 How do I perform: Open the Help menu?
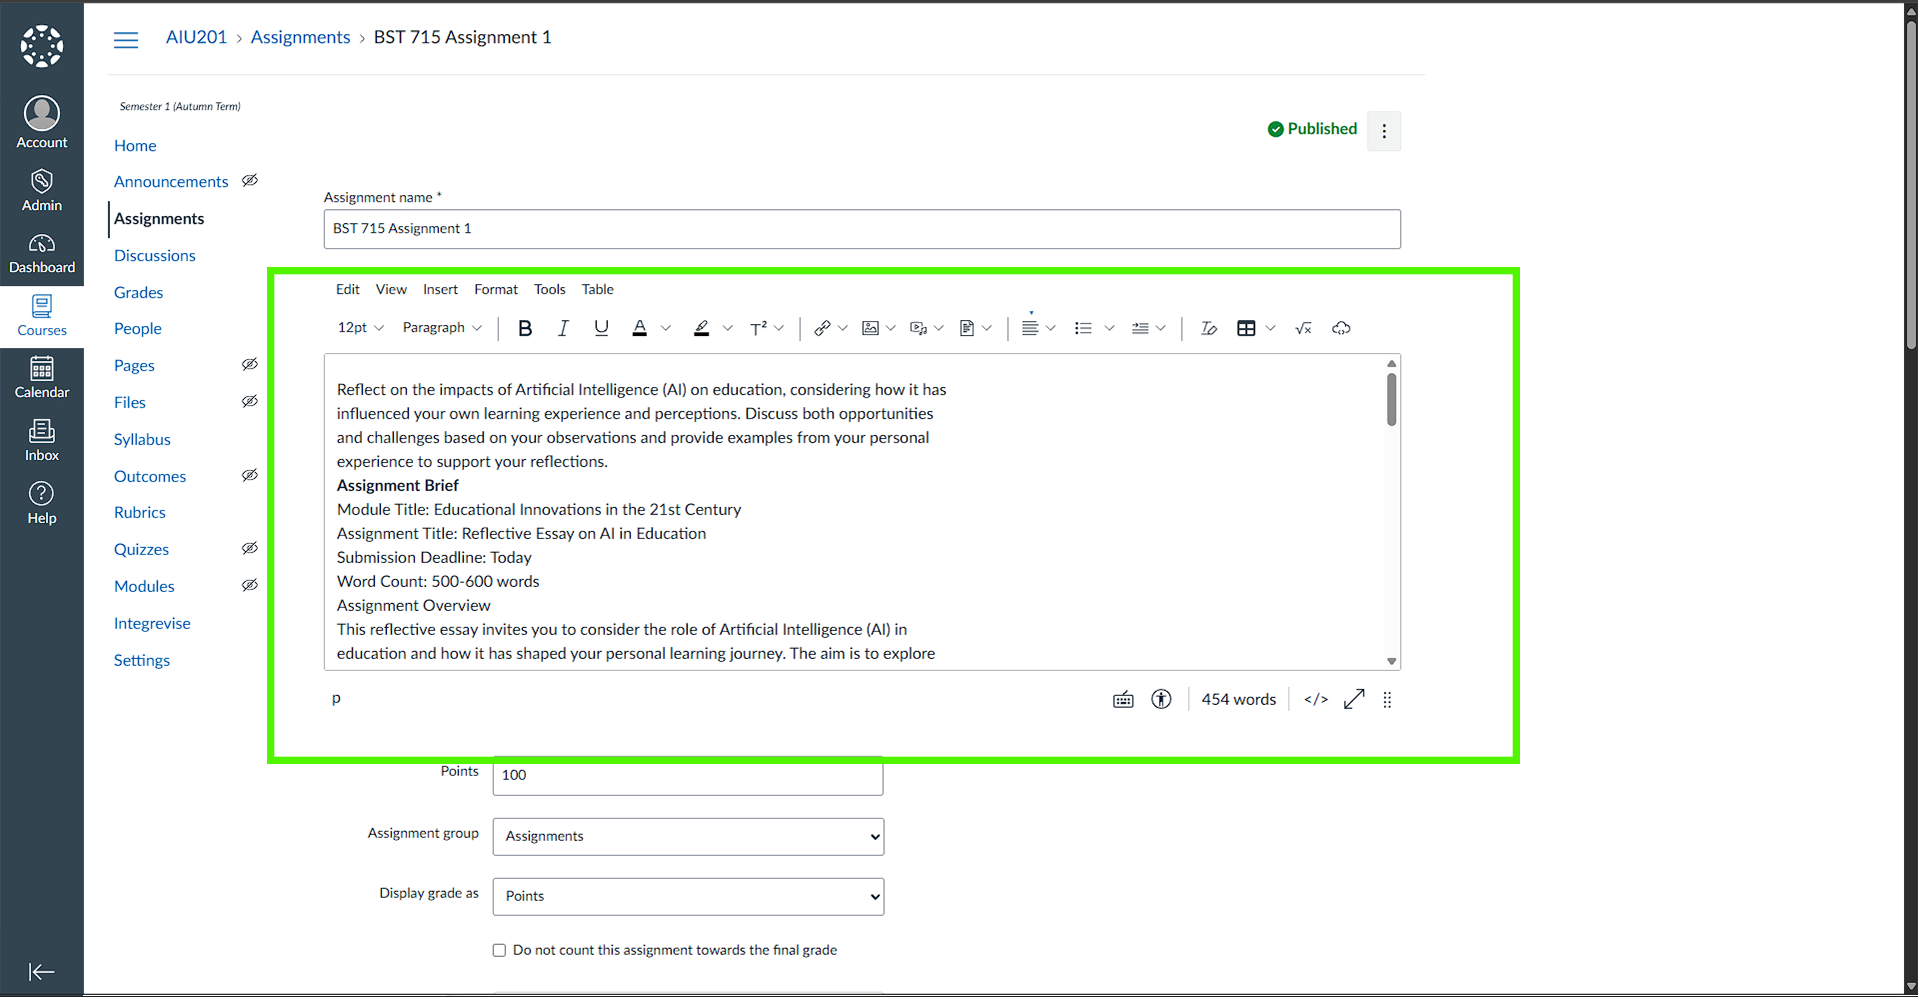(x=42, y=503)
